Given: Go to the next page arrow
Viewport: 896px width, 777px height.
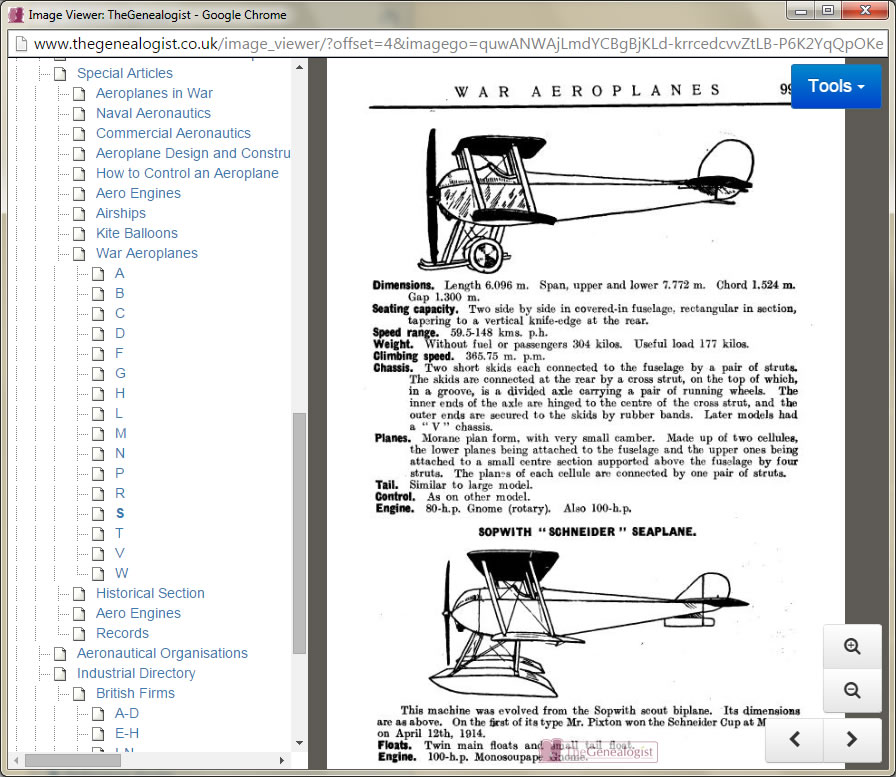Looking at the screenshot, I should click(852, 739).
